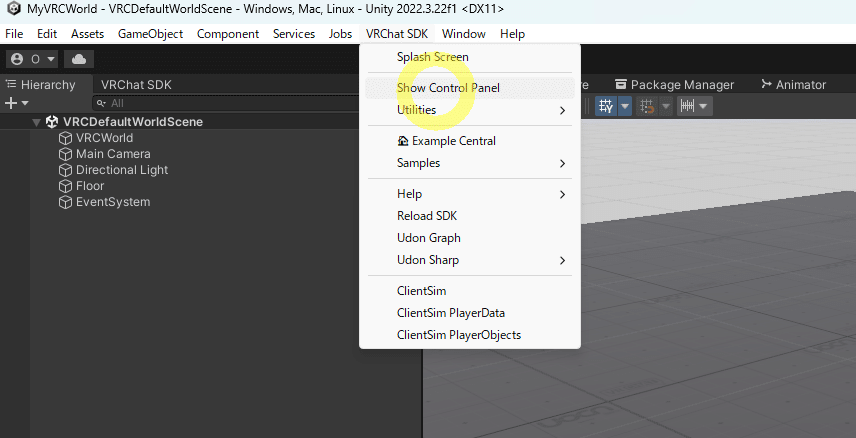This screenshot has height=438, width=856.
Task: Choose Reload SDK
Action: [469, 216]
